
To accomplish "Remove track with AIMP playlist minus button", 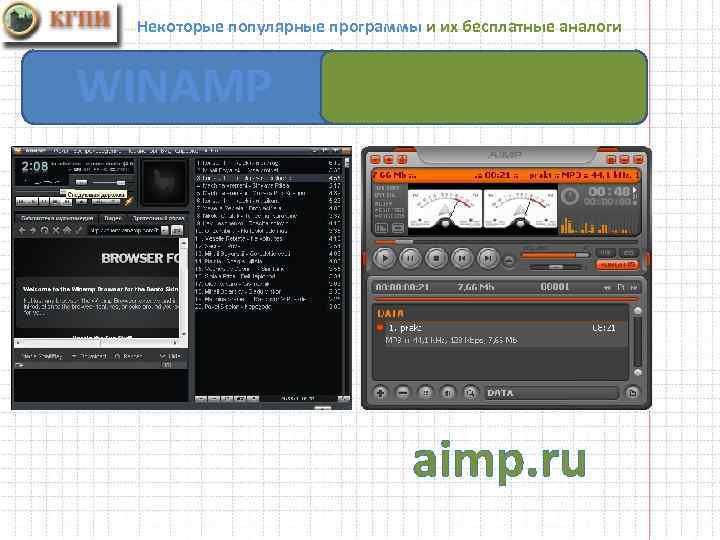I will click(x=403, y=393).
